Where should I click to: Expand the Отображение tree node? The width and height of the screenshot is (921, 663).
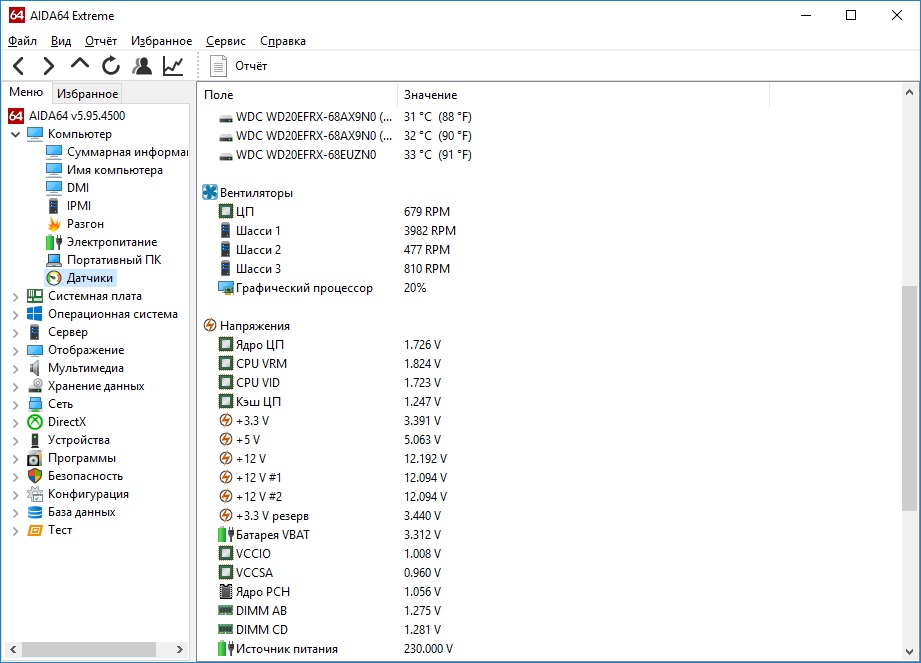pos(16,351)
